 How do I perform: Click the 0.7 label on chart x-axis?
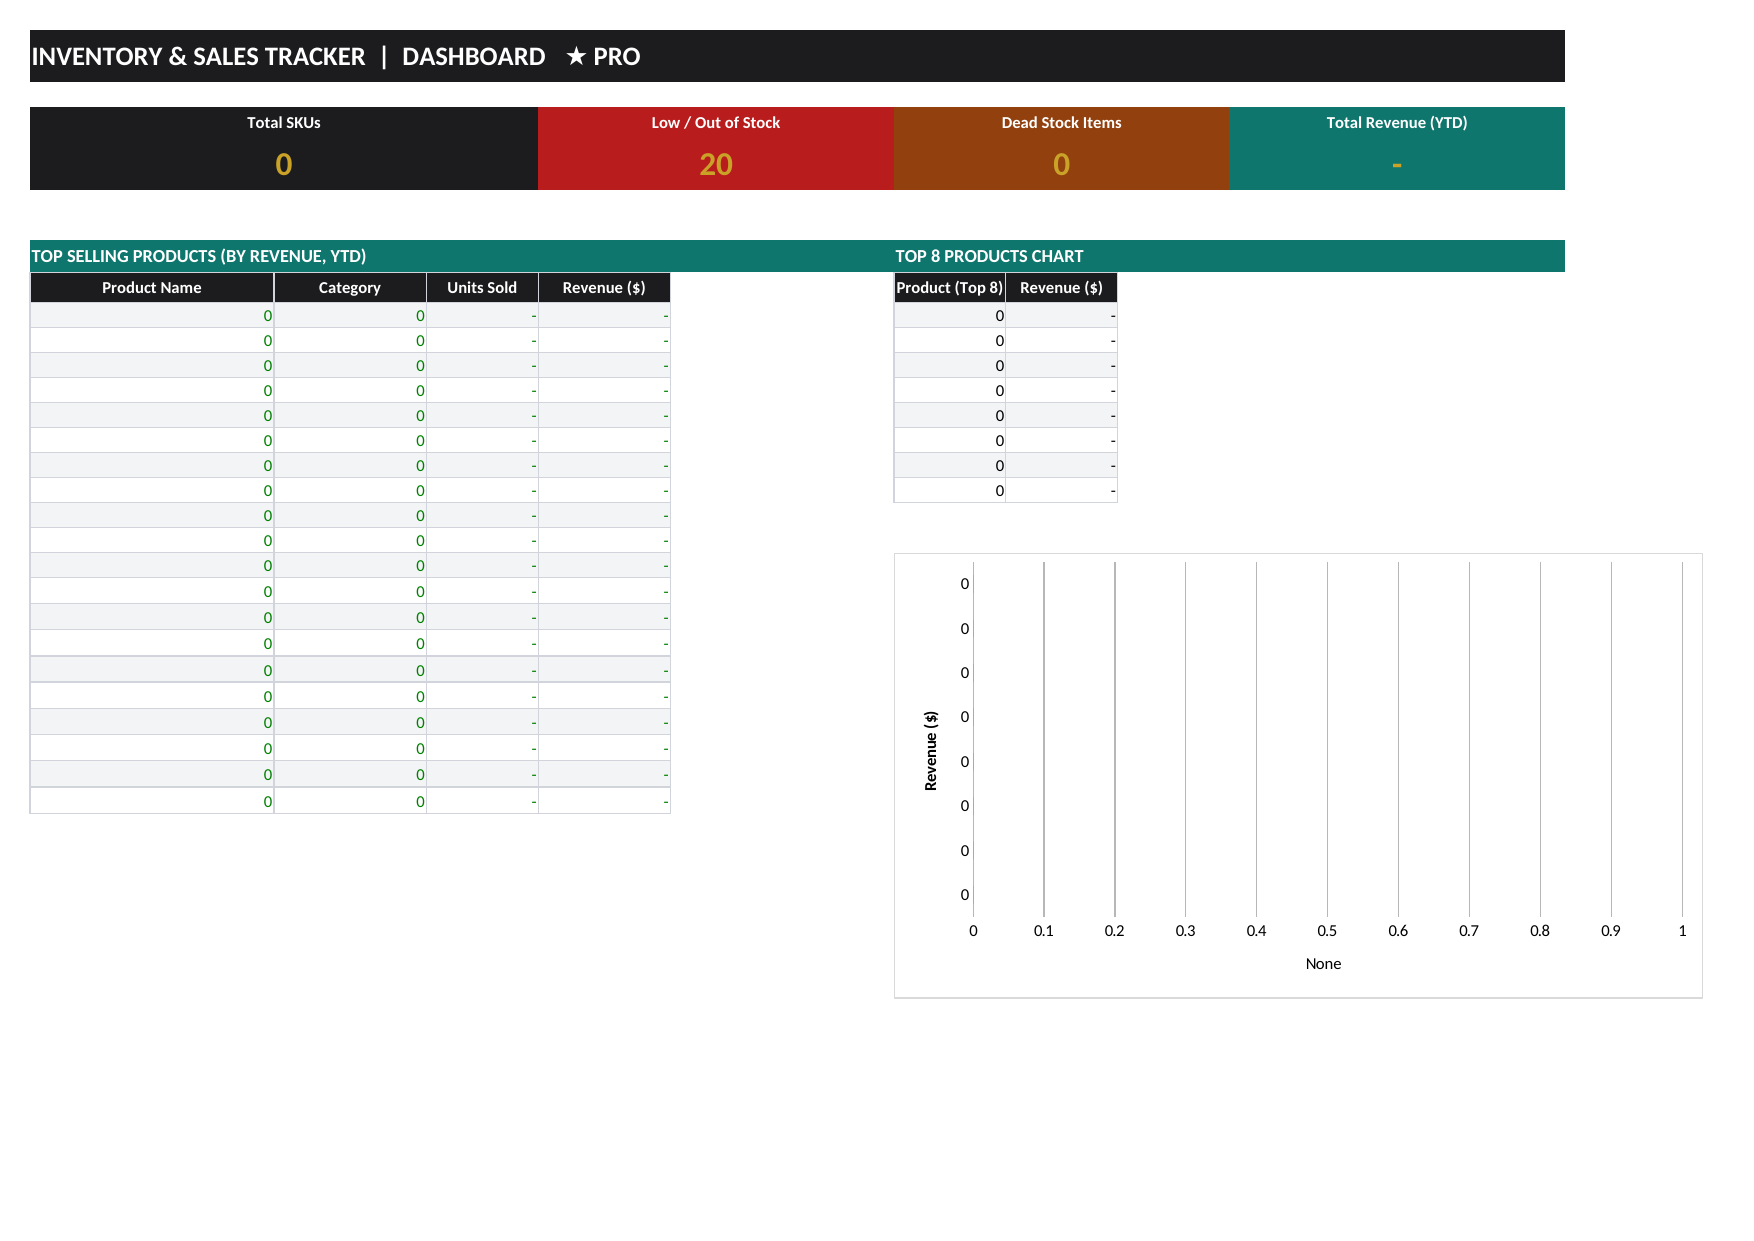[x=1469, y=931]
